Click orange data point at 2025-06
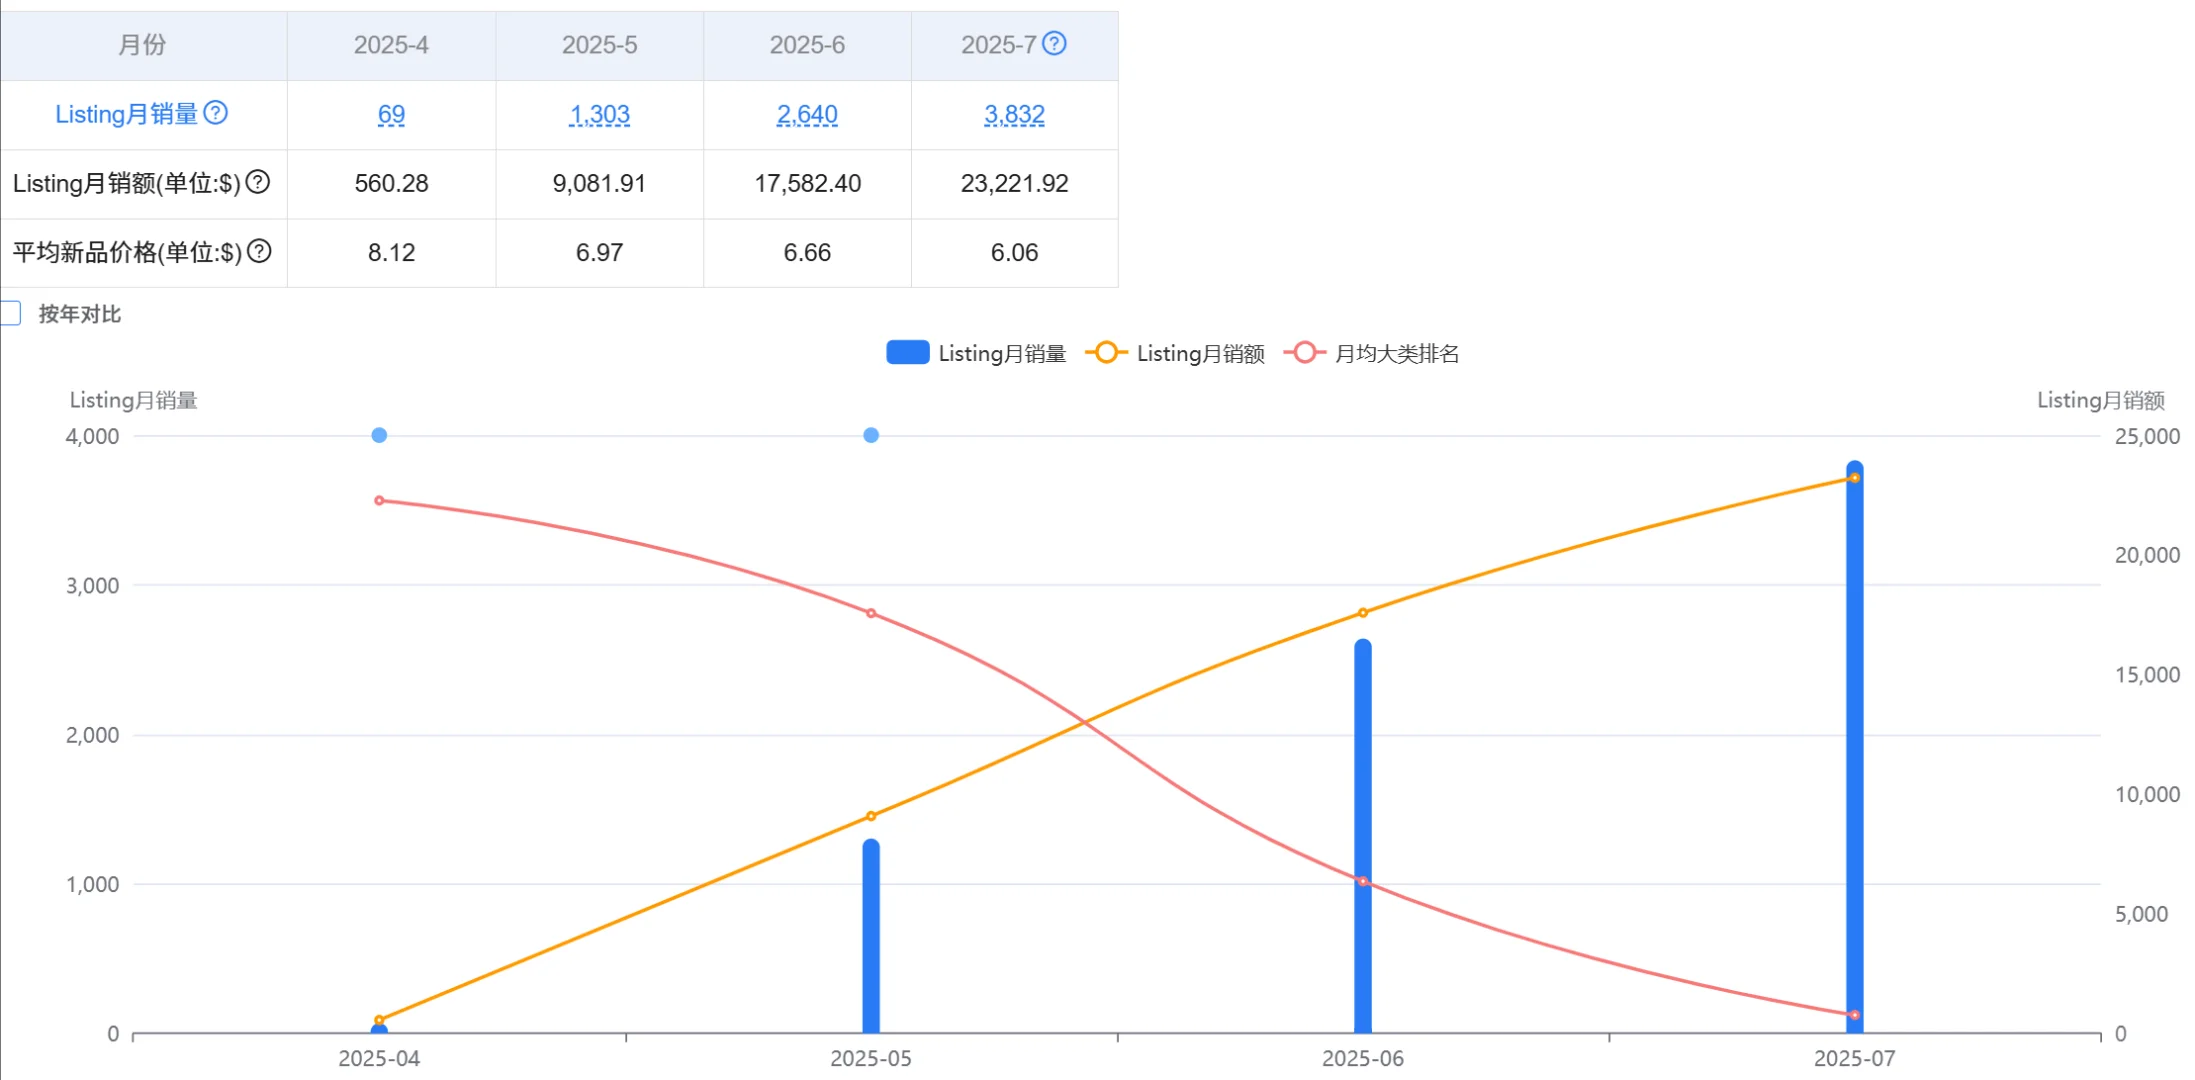This screenshot has width=2195, height=1080. click(1362, 613)
